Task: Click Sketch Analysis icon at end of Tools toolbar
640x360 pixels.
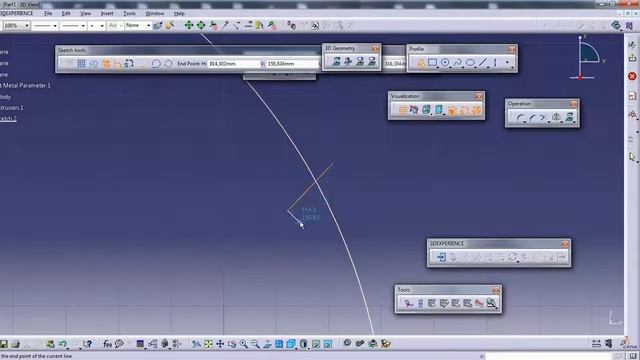Action: click(x=491, y=303)
